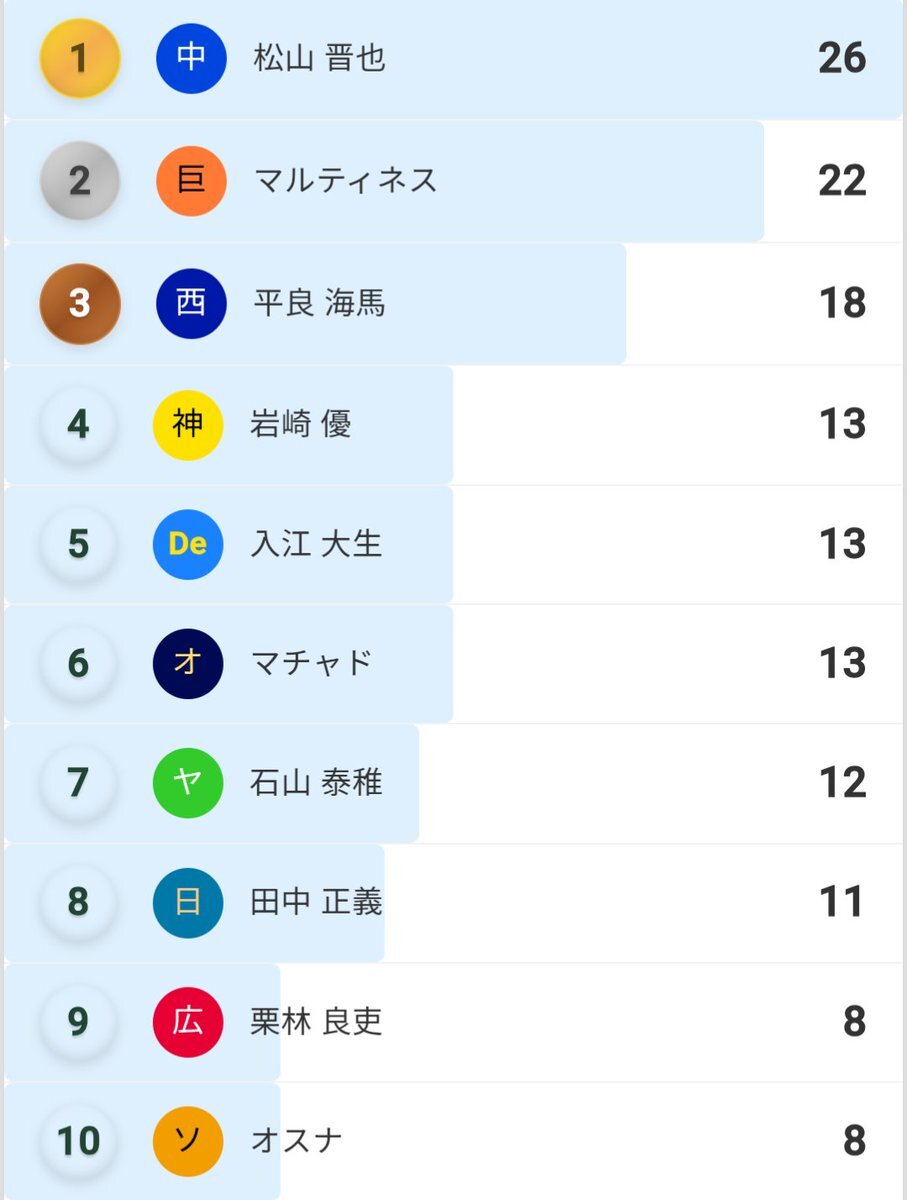907x1200 pixels.
Task: Select the bronze rank 3 medal
Action: (80, 303)
